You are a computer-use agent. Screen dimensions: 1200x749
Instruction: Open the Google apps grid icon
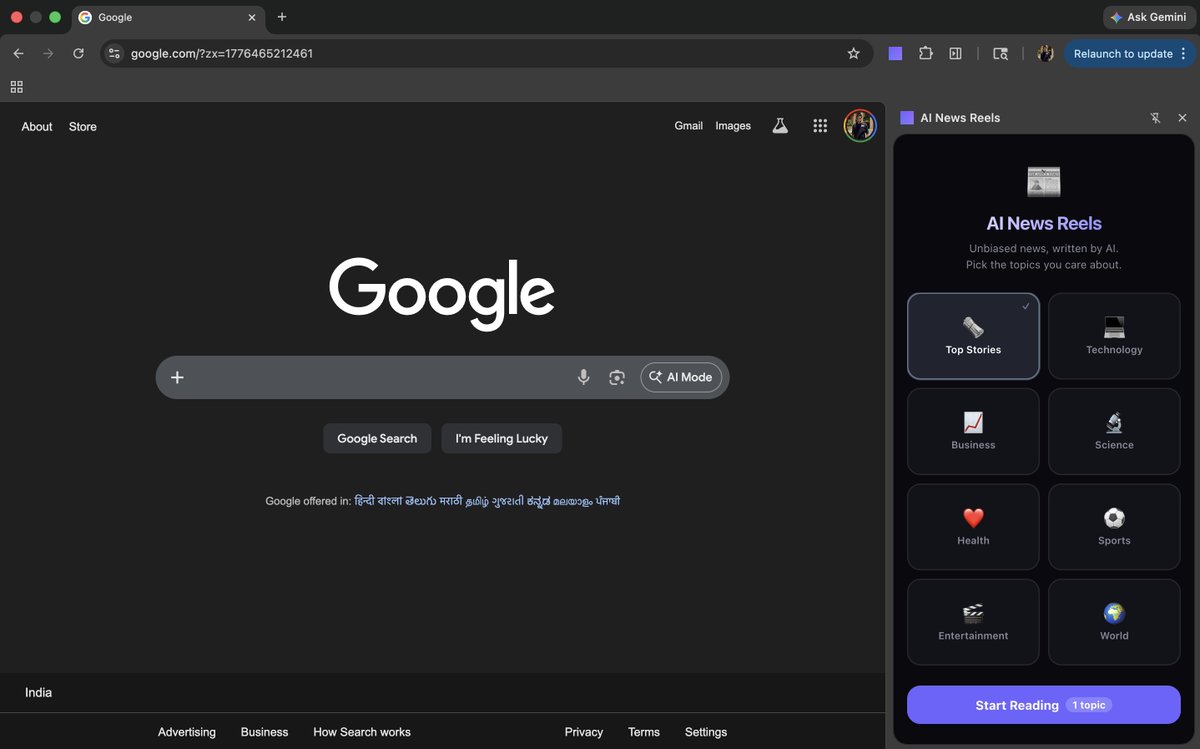(x=820, y=125)
